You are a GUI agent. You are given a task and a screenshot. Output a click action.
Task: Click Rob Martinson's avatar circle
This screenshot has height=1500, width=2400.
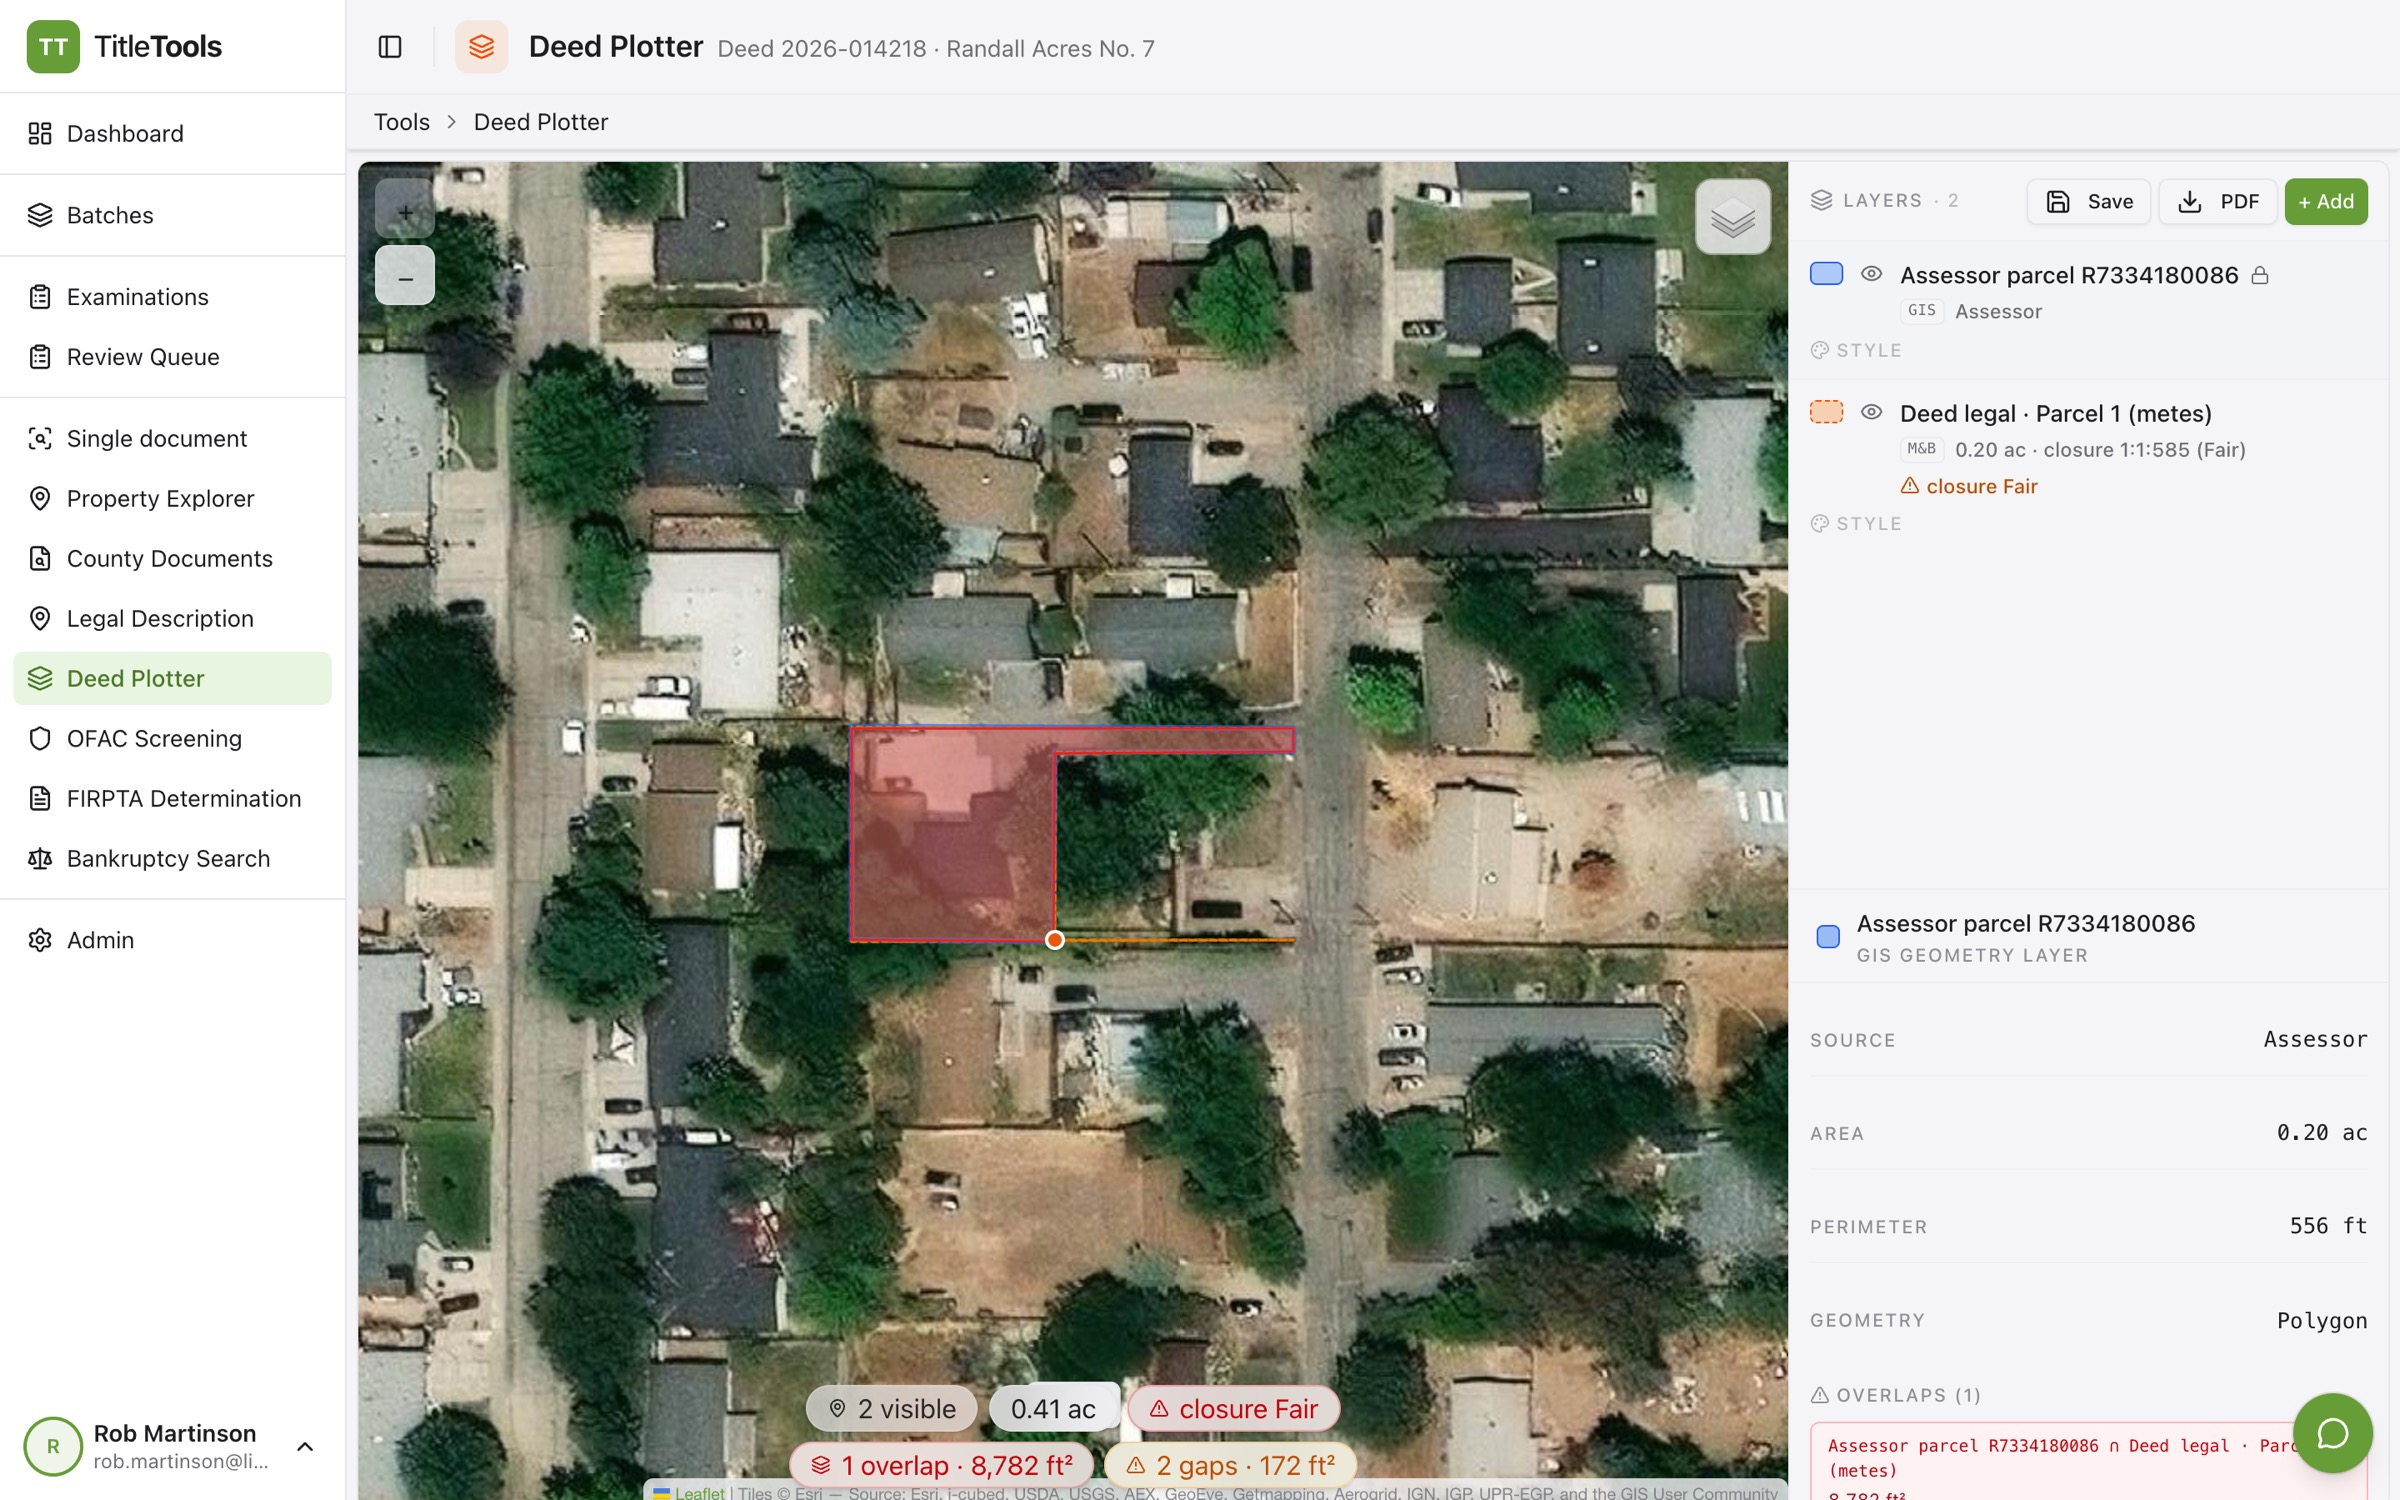53,1446
